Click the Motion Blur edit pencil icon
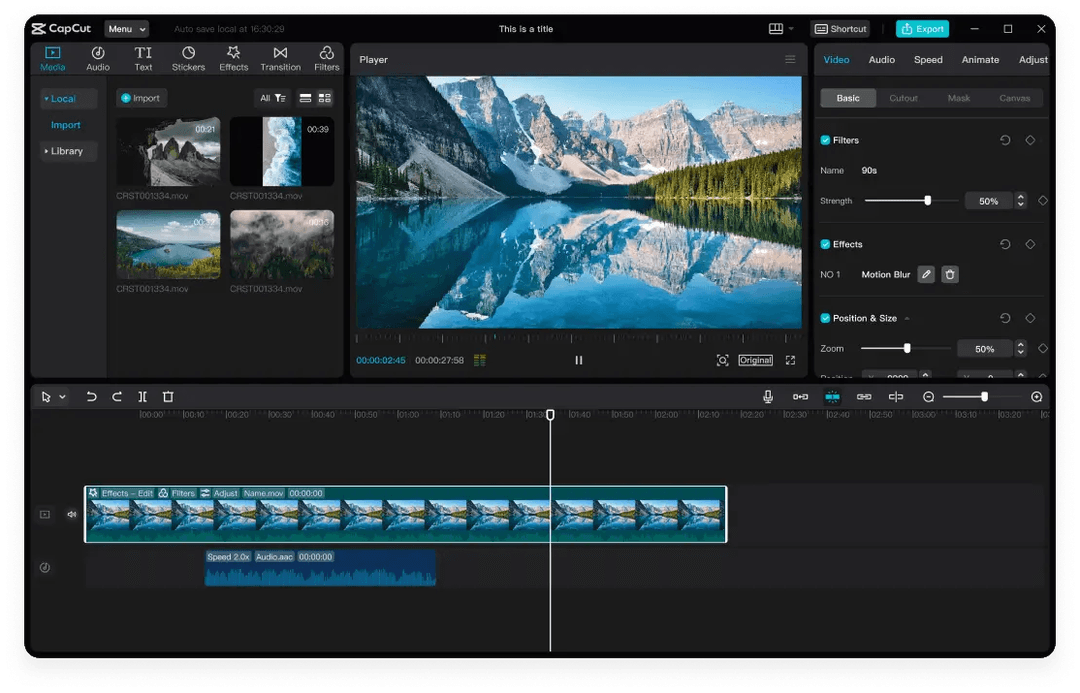 click(x=925, y=274)
